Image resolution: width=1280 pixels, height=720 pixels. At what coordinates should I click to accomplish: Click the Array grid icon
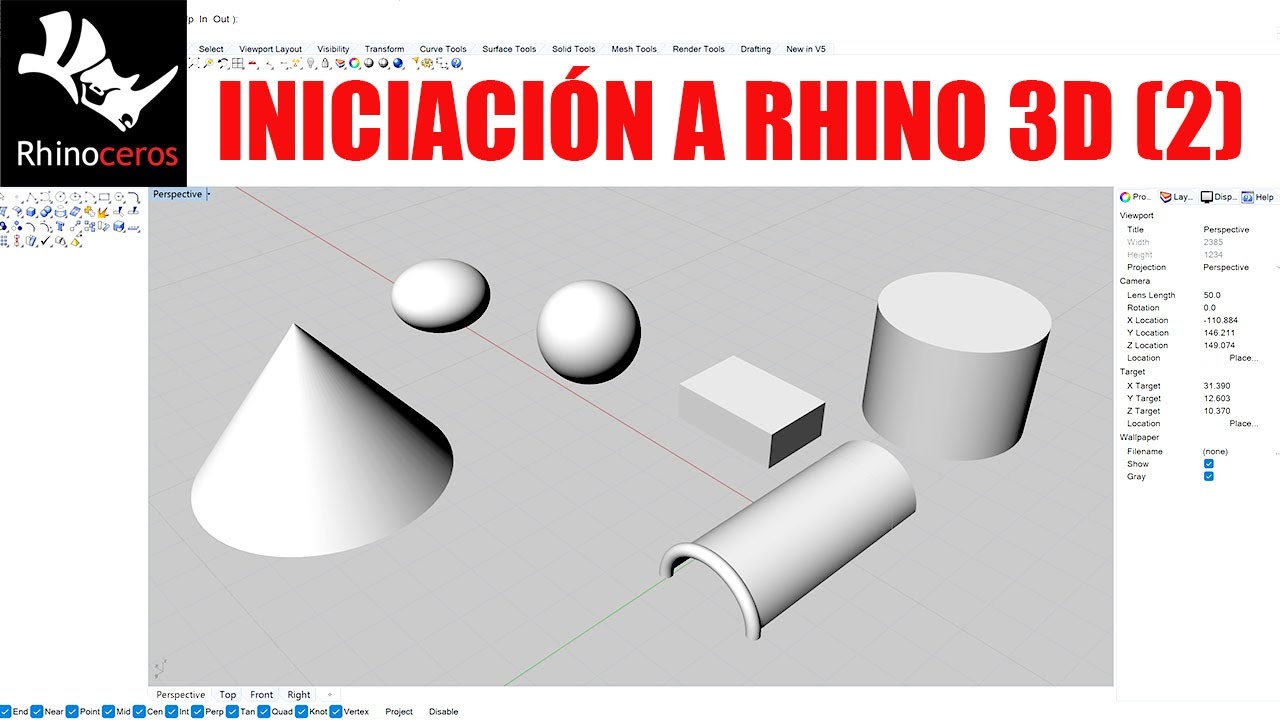(4, 241)
